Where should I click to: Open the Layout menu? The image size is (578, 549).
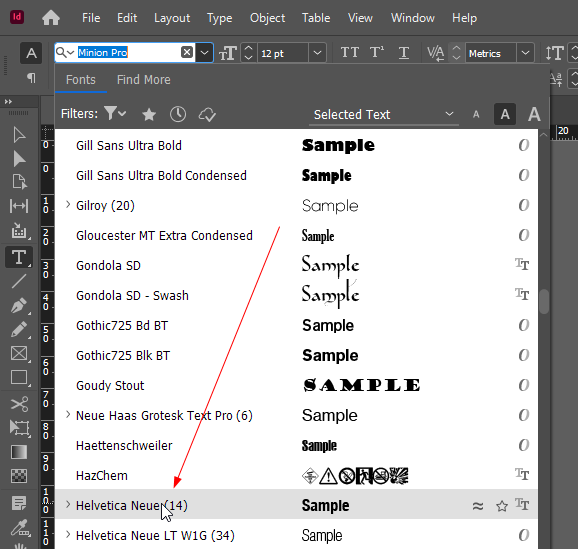172,18
